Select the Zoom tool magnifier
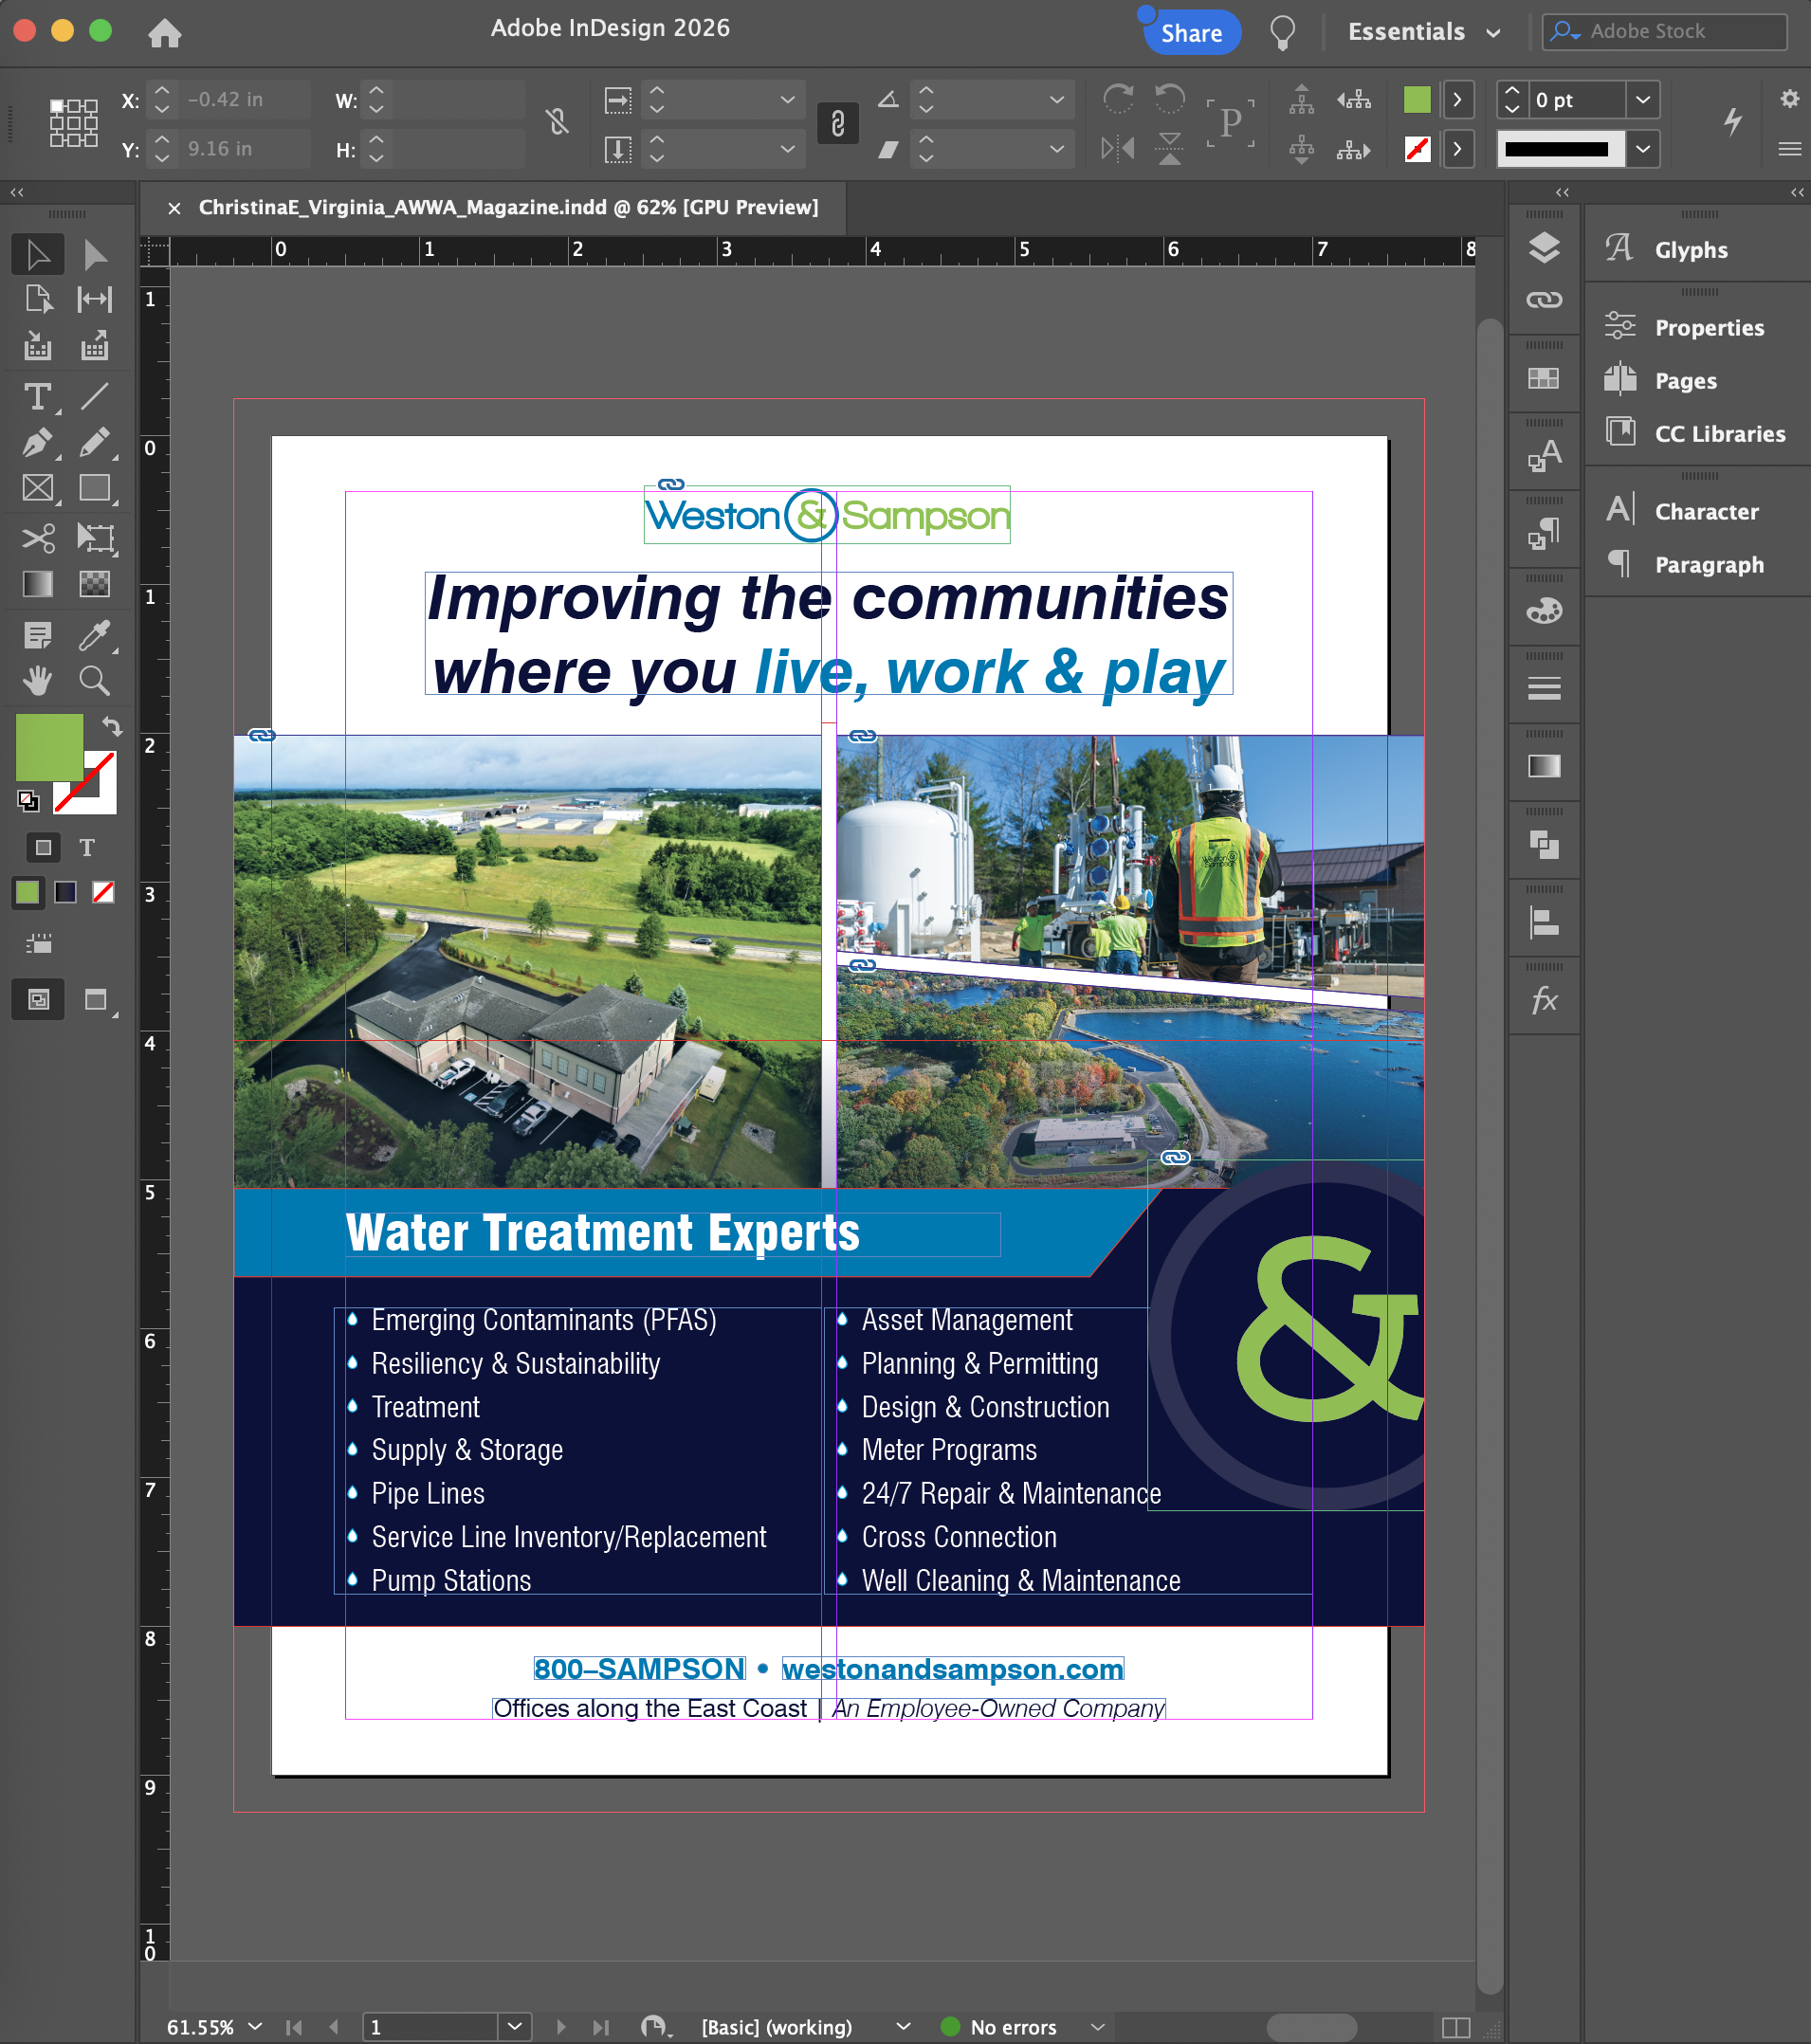Image resolution: width=1811 pixels, height=2044 pixels. (95, 681)
